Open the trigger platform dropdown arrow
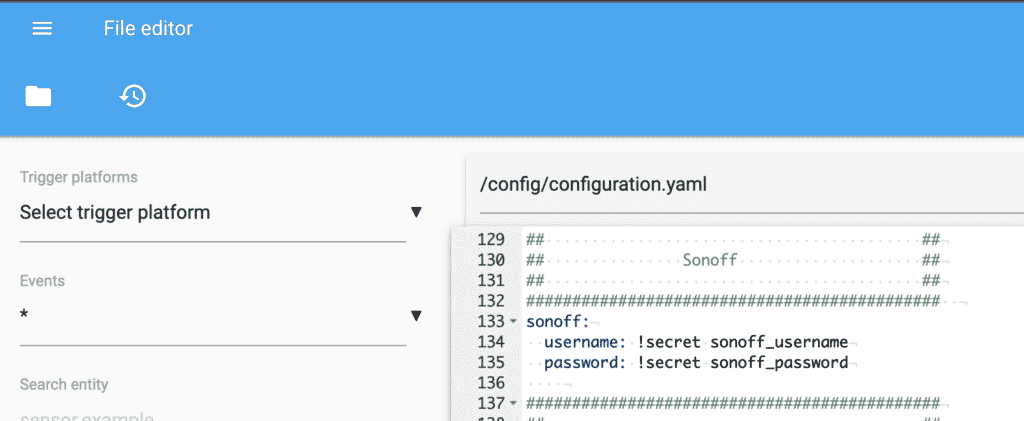 click(x=416, y=213)
